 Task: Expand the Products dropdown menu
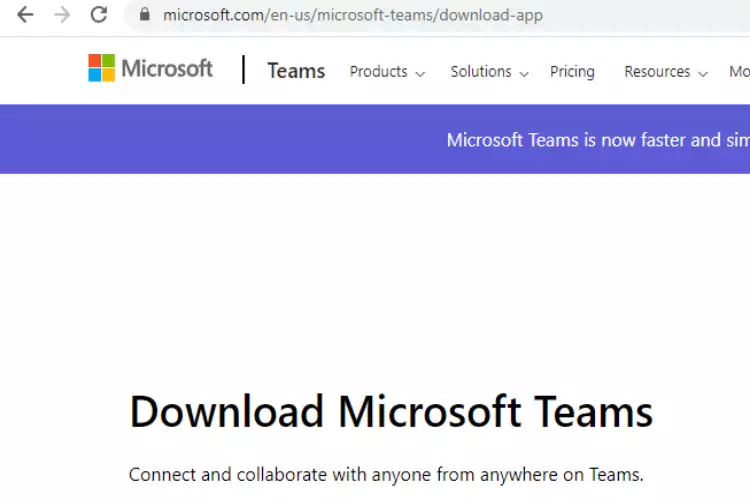(387, 72)
